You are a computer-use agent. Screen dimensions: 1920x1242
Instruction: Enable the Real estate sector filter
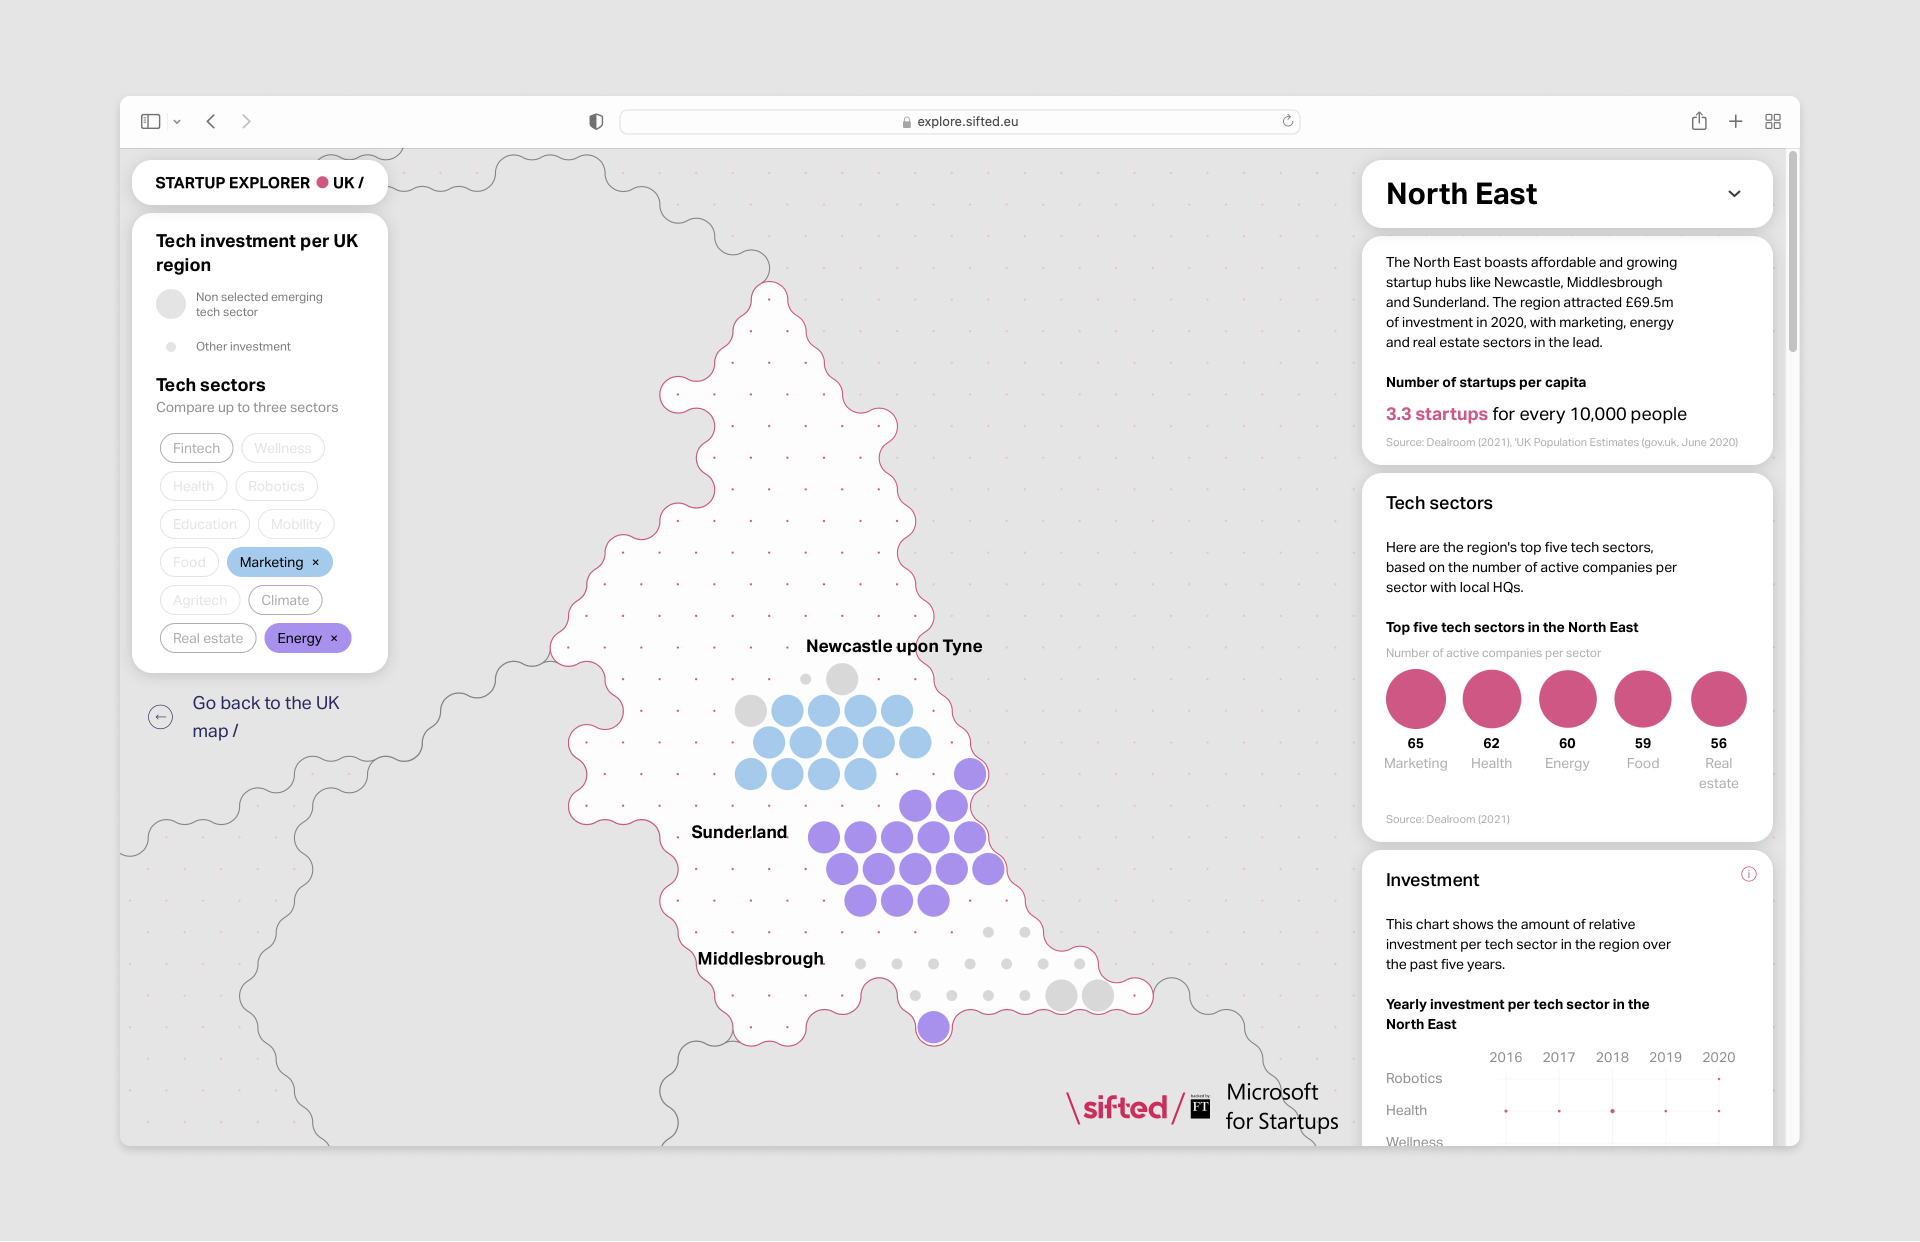(x=207, y=637)
